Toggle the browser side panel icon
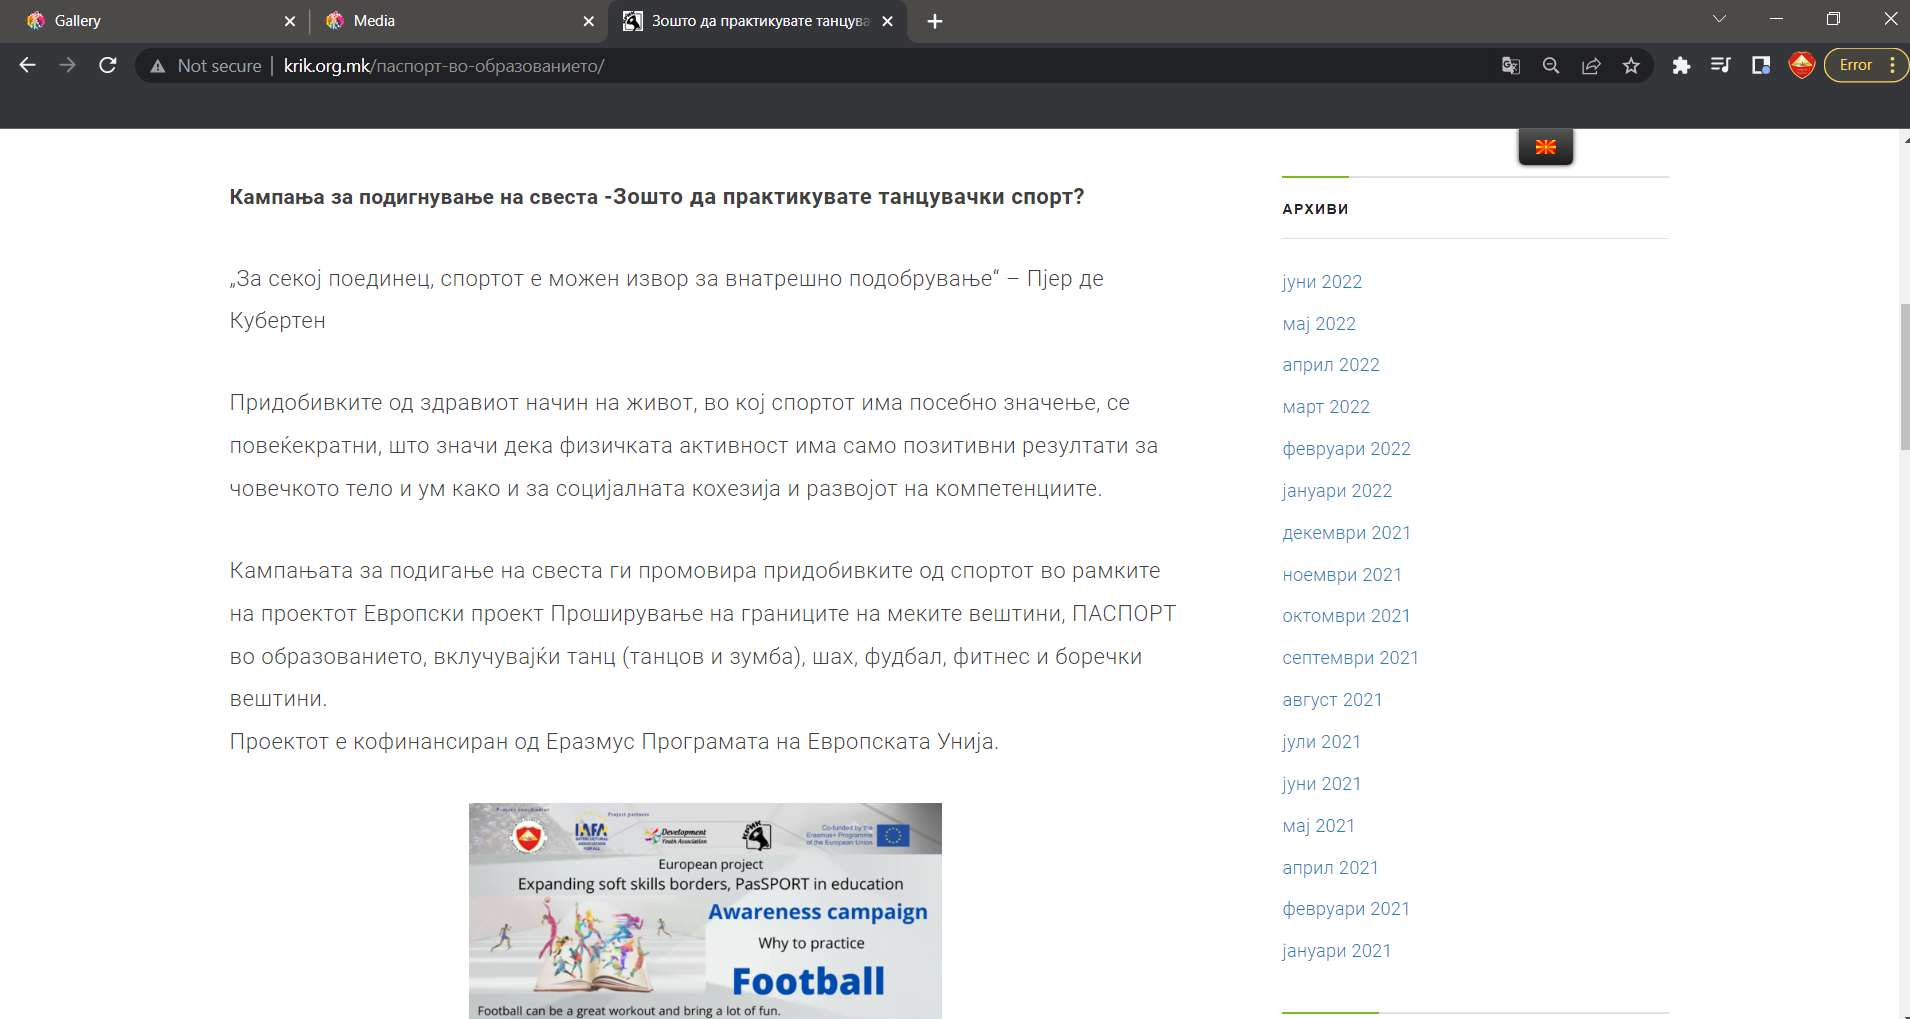 click(x=1761, y=66)
